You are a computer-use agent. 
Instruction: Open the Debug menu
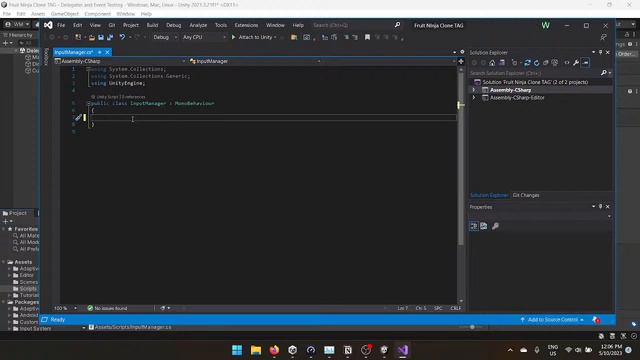pos(173,25)
